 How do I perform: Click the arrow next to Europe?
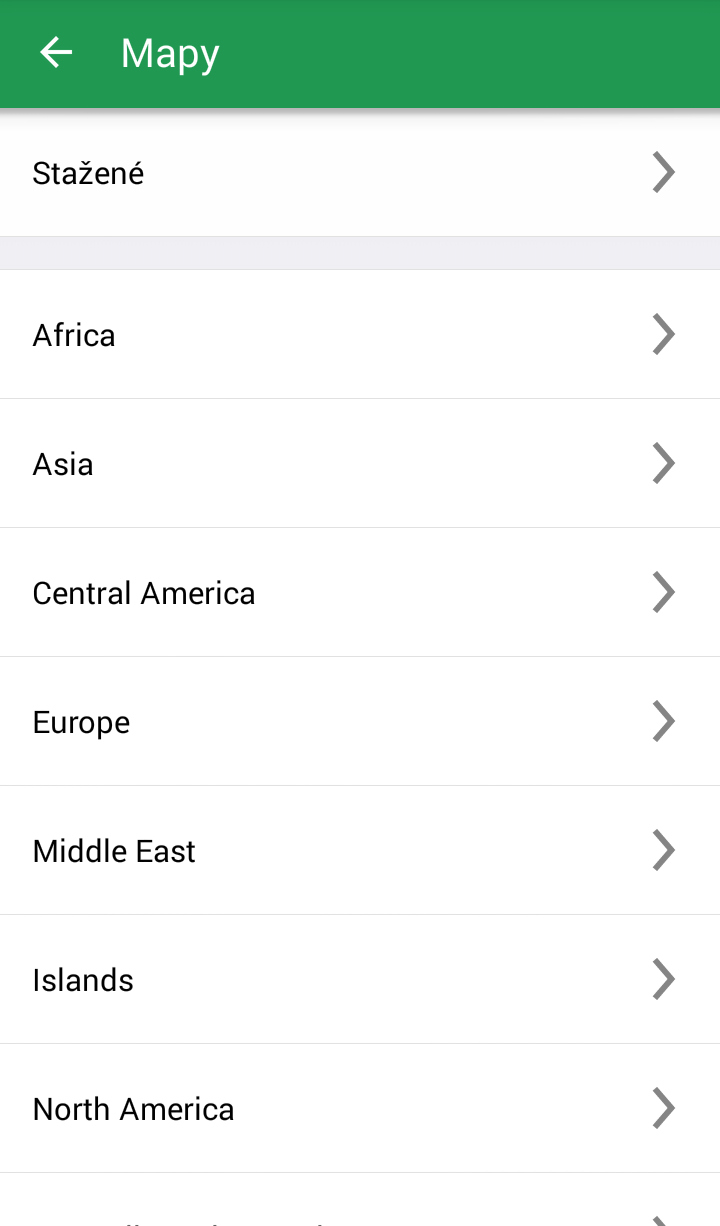click(663, 721)
